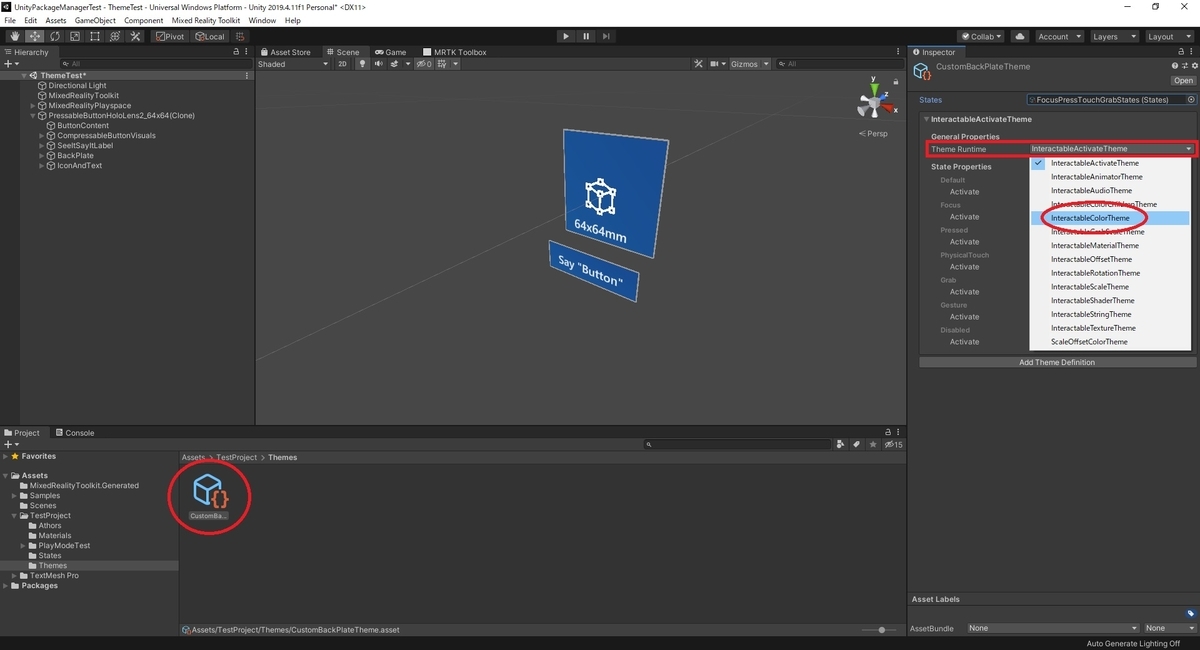Toggle scene audio
This screenshot has height=650, width=1200.
point(379,64)
